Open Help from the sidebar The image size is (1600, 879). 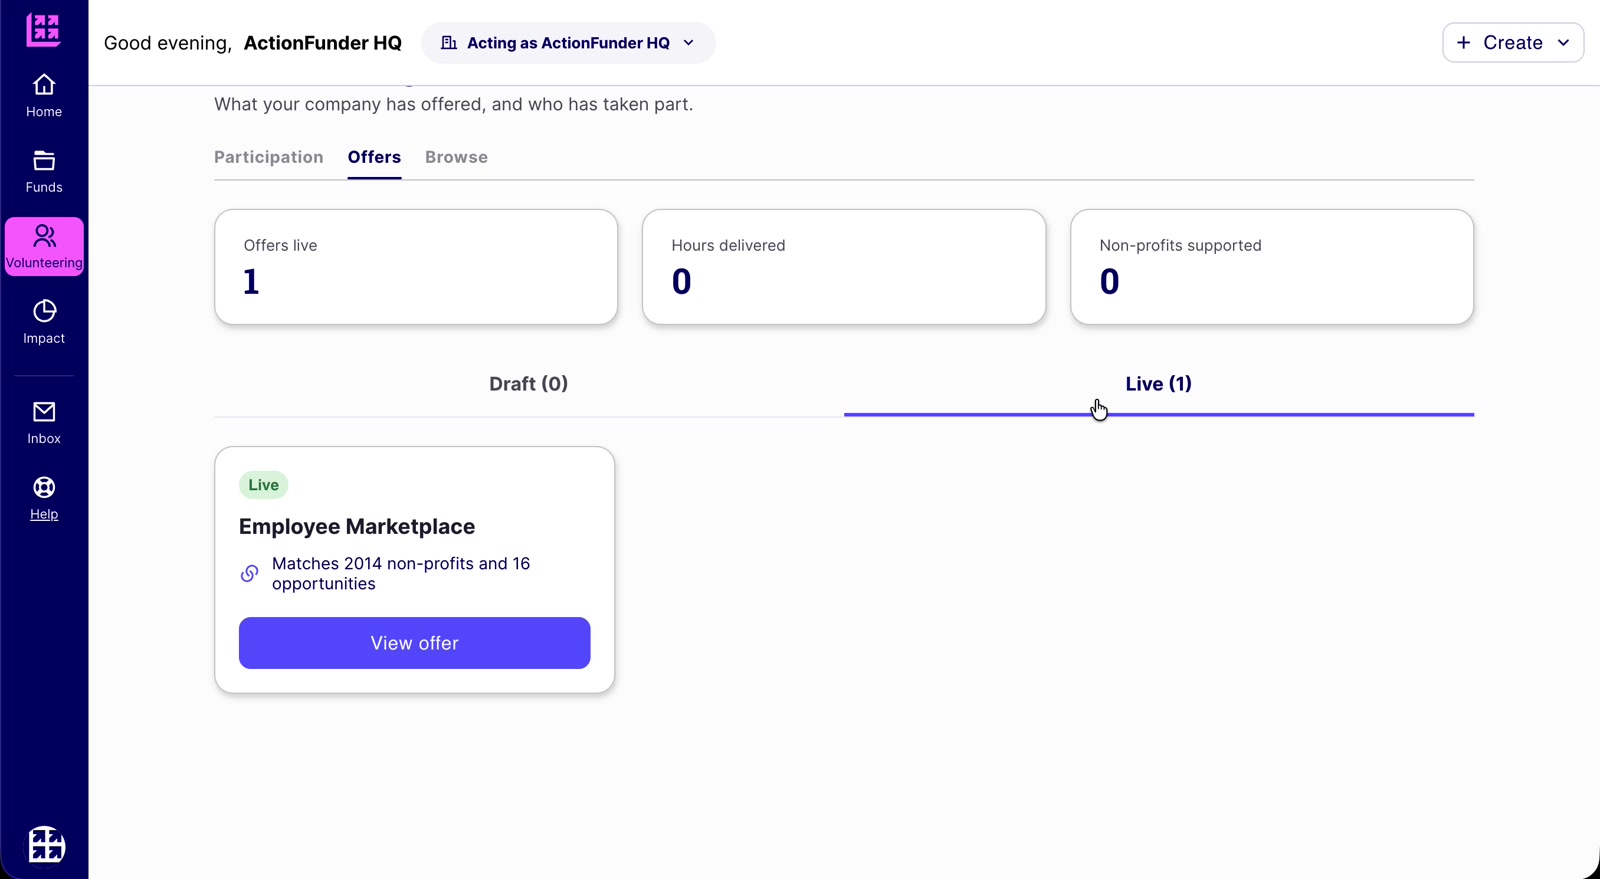(x=44, y=498)
